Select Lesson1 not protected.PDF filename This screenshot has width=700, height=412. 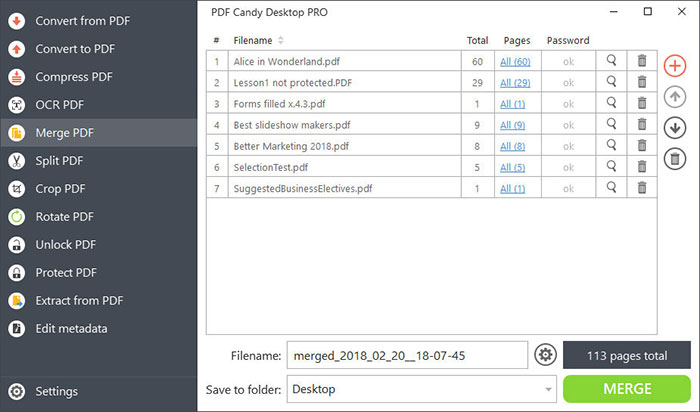point(293,83)
